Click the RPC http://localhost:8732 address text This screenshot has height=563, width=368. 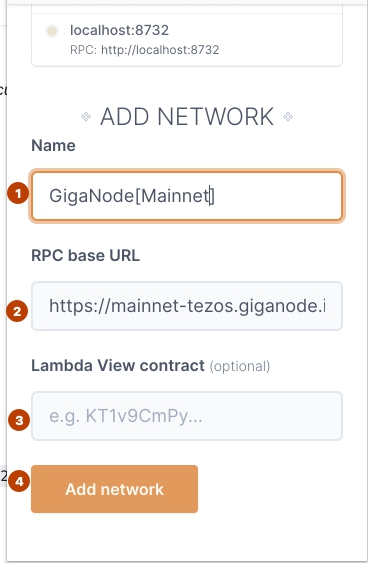[x=144, y=50]
